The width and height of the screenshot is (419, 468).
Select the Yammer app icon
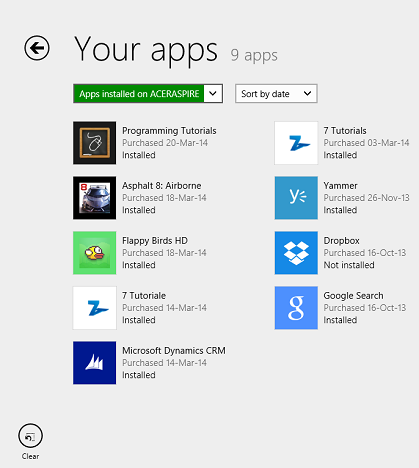point(296,198)
